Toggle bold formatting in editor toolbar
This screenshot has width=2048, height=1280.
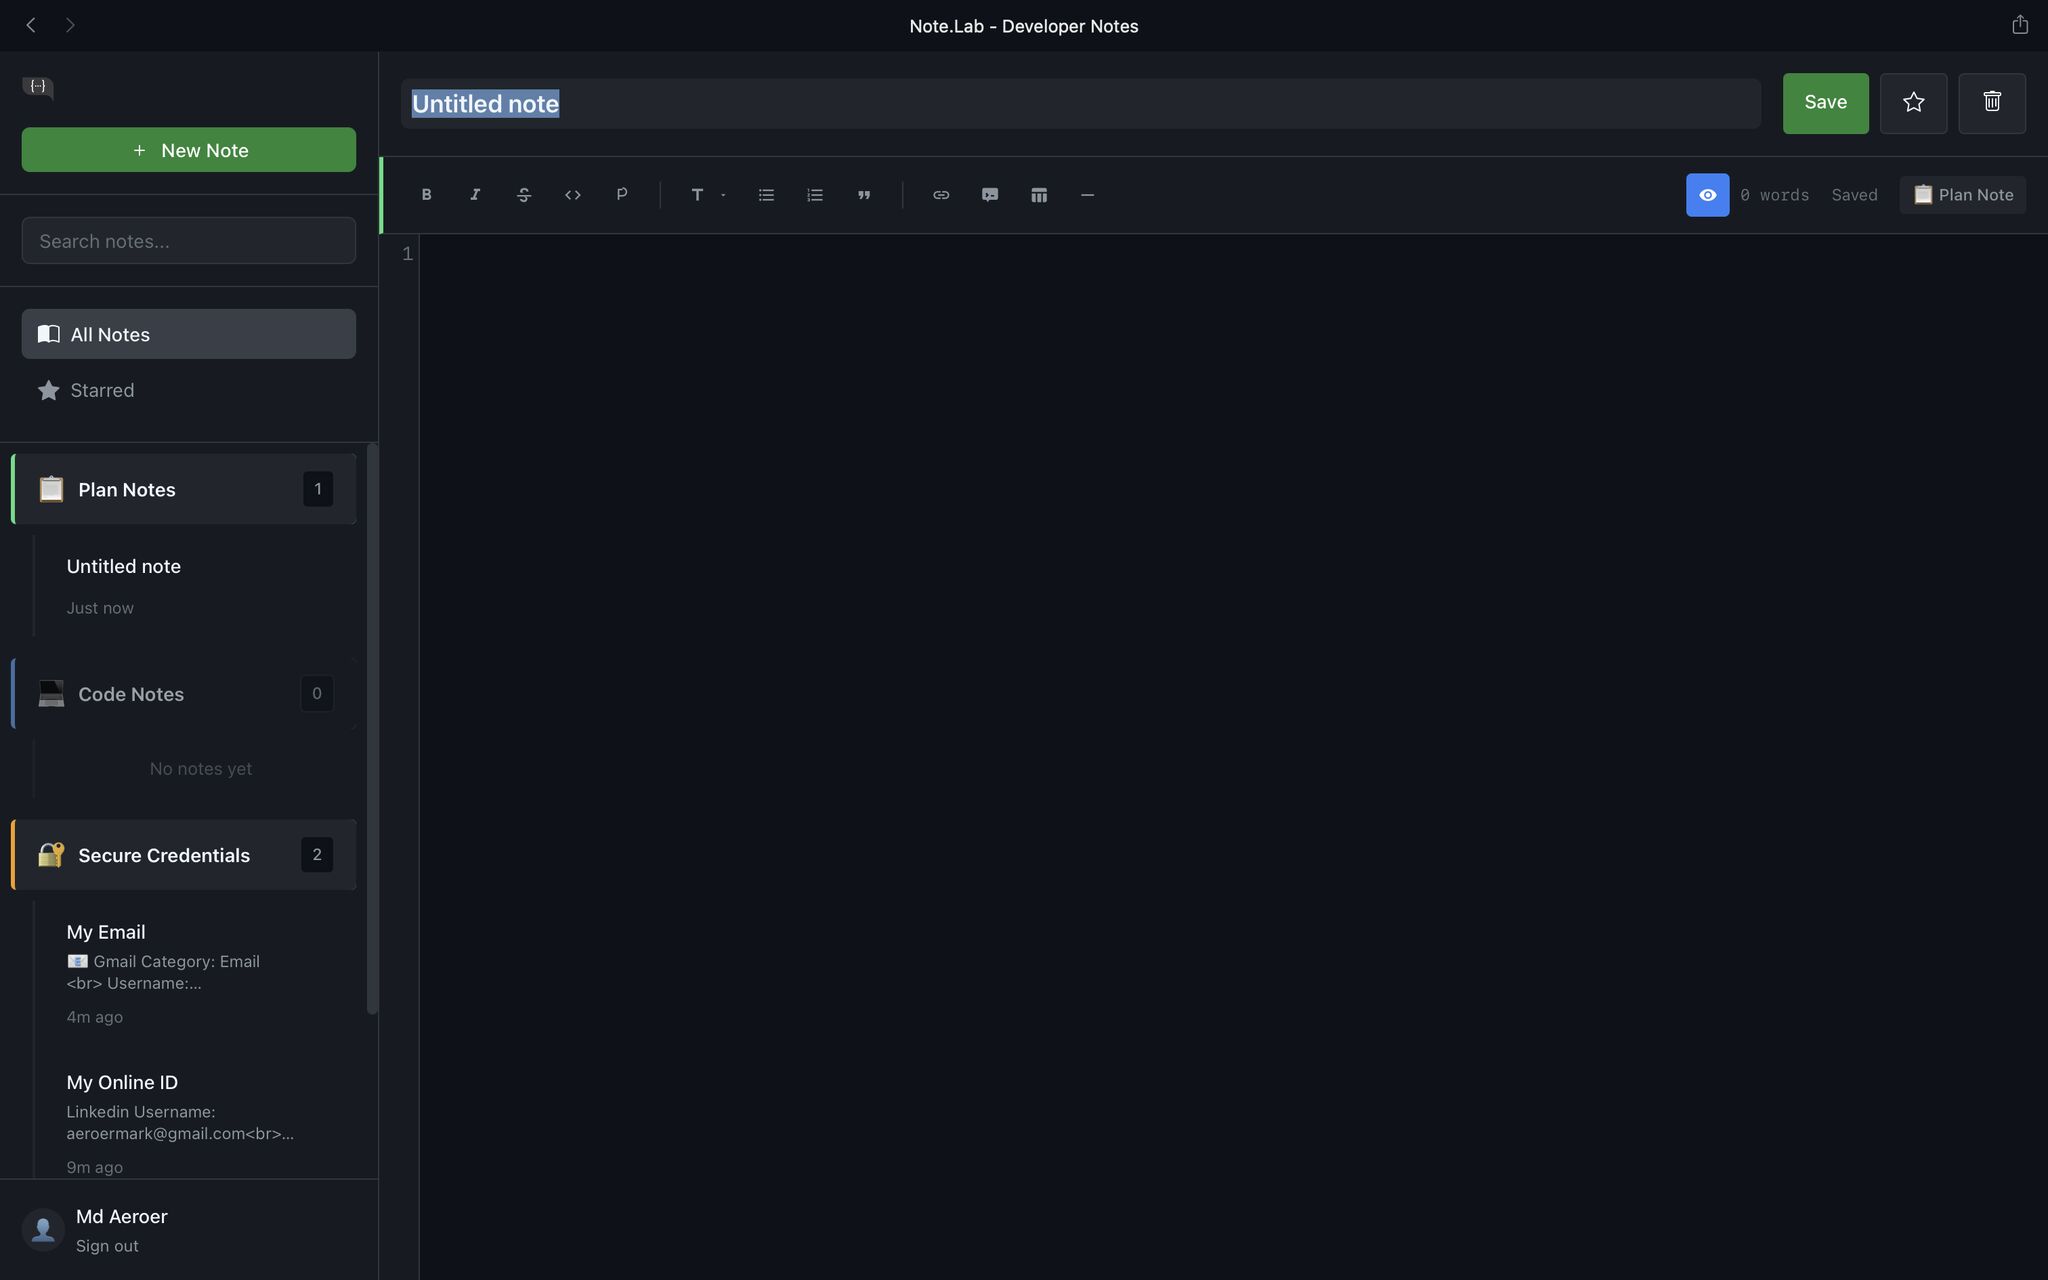click(426, 195)
